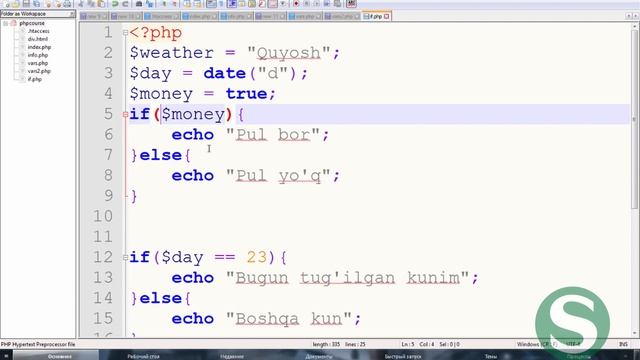Click the Print toolbar icon
640x360 pixels.
(67, 4)
